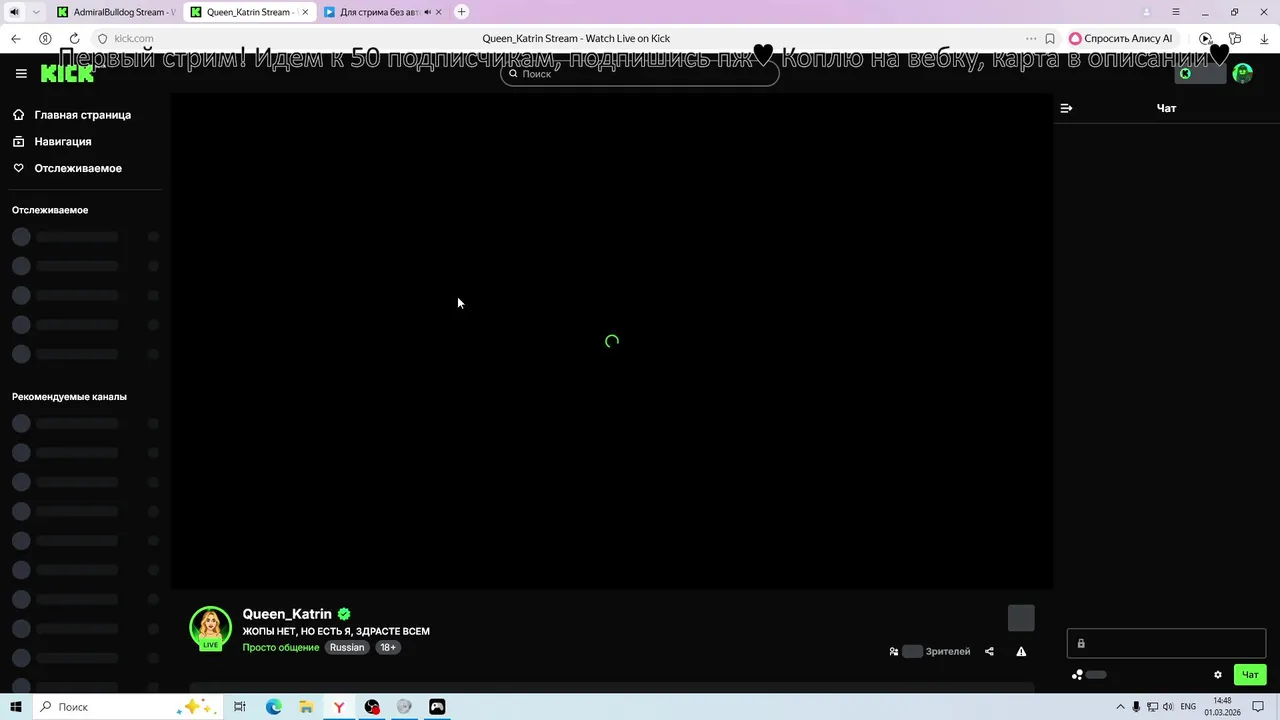Image resolution: width=1280 pixels, height=720 pixels.
Task: Click the viewers count icon near Зрителей
Action: coord(894,651)
